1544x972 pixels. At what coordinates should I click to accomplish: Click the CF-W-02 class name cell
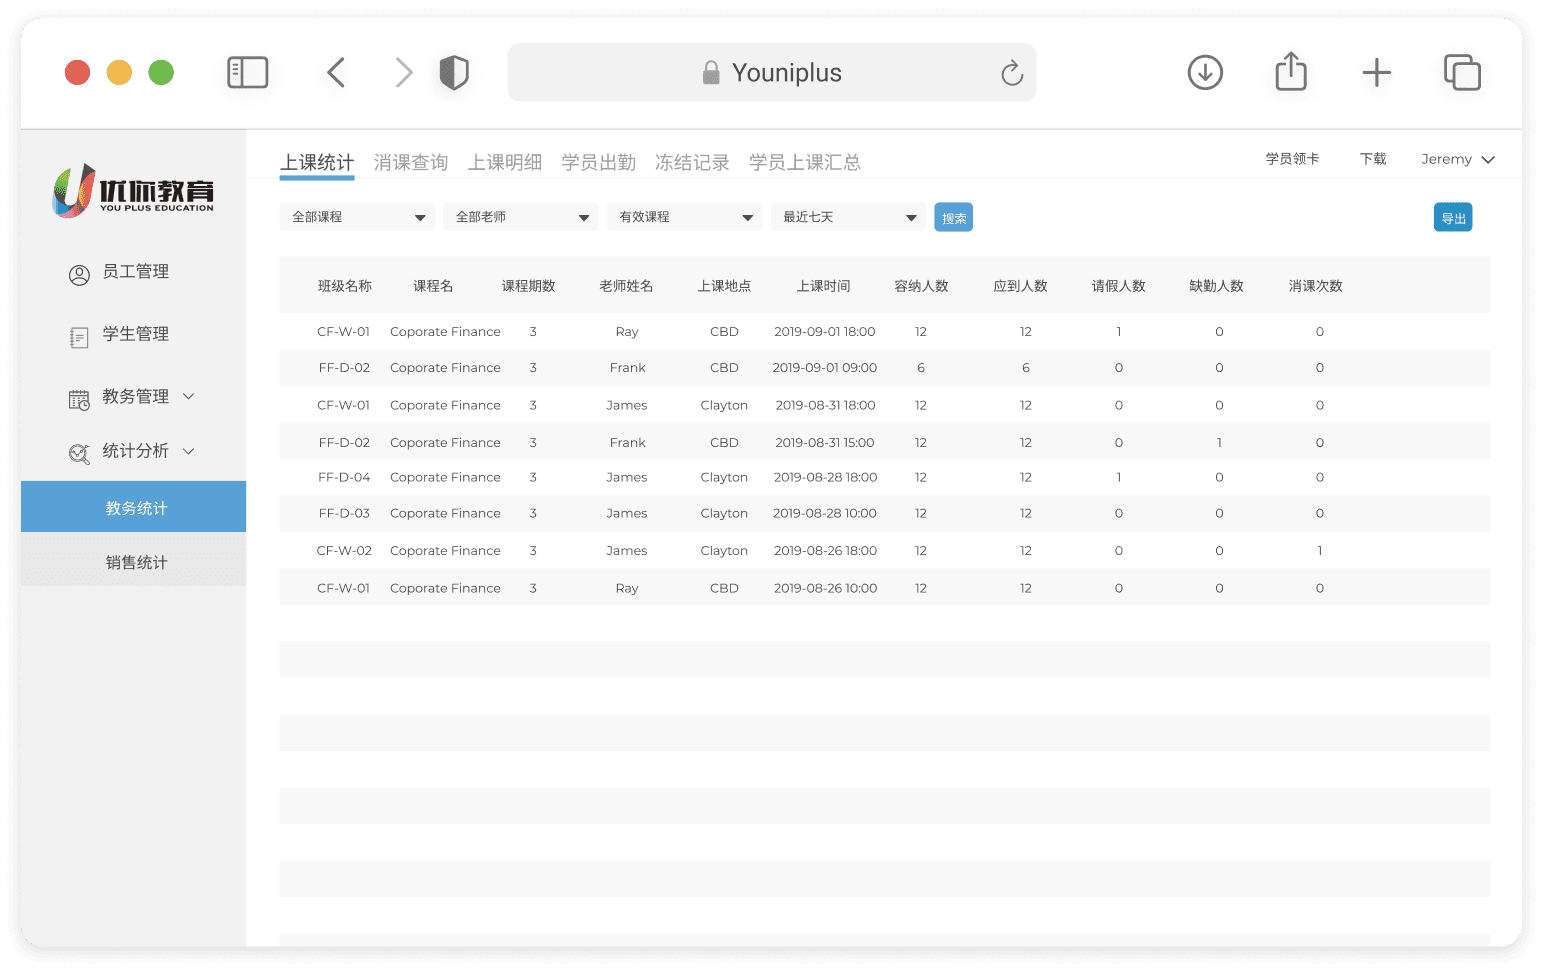coord(344,551)
